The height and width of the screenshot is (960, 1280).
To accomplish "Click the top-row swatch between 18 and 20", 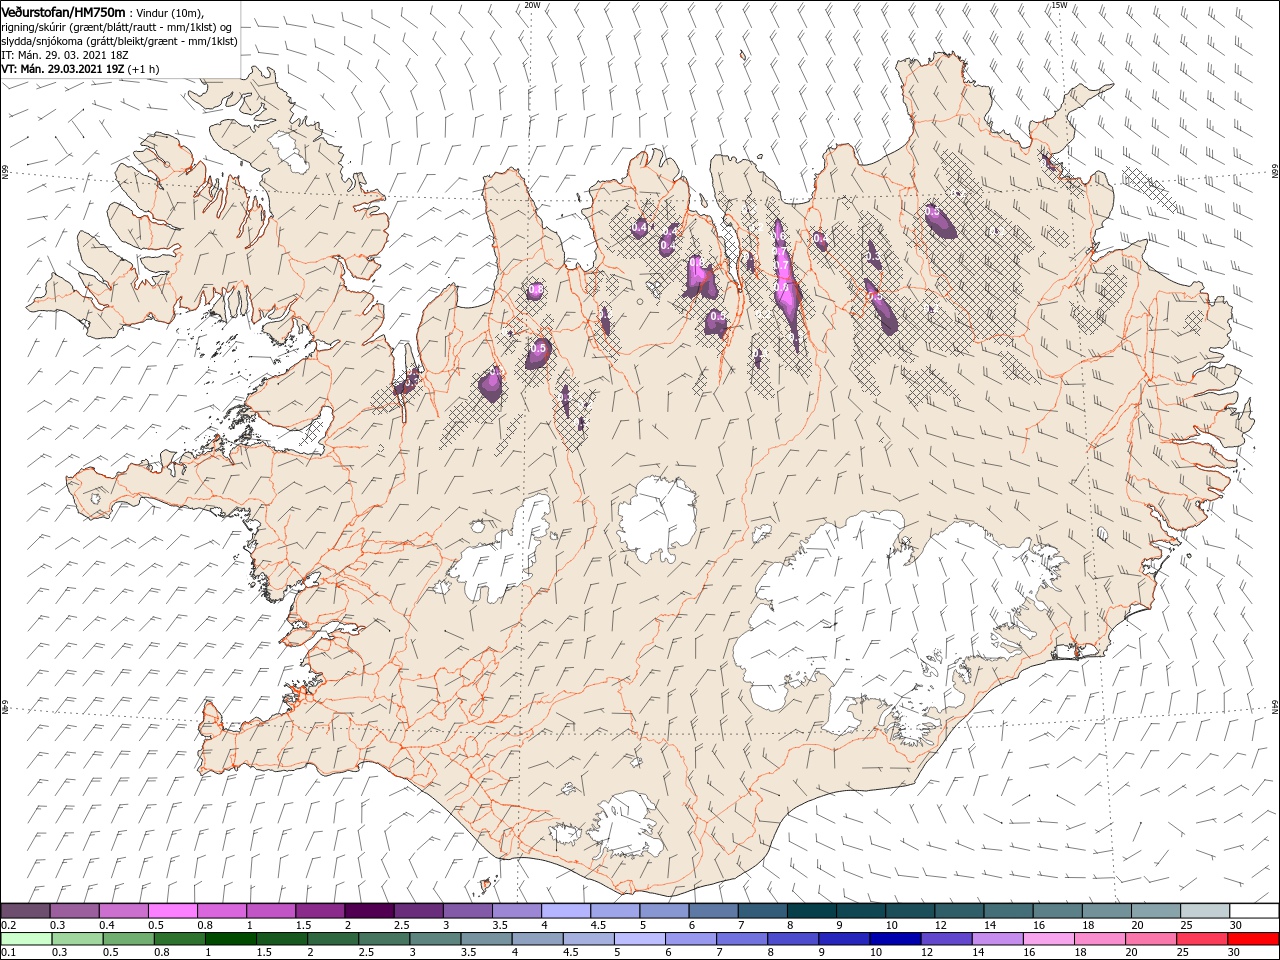I will 1106,911.
